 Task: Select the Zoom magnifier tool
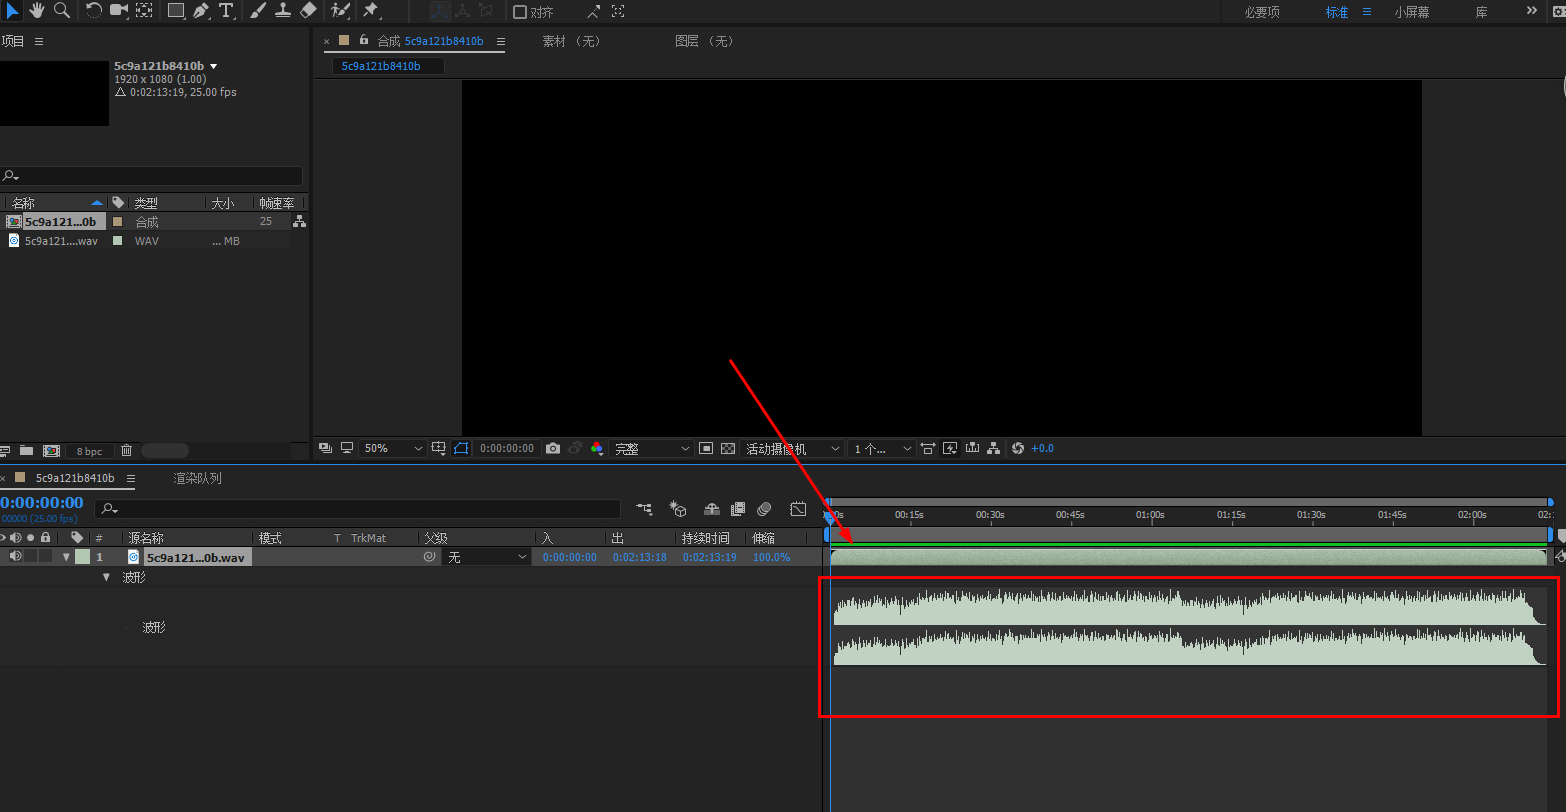(x=62, y=10)
